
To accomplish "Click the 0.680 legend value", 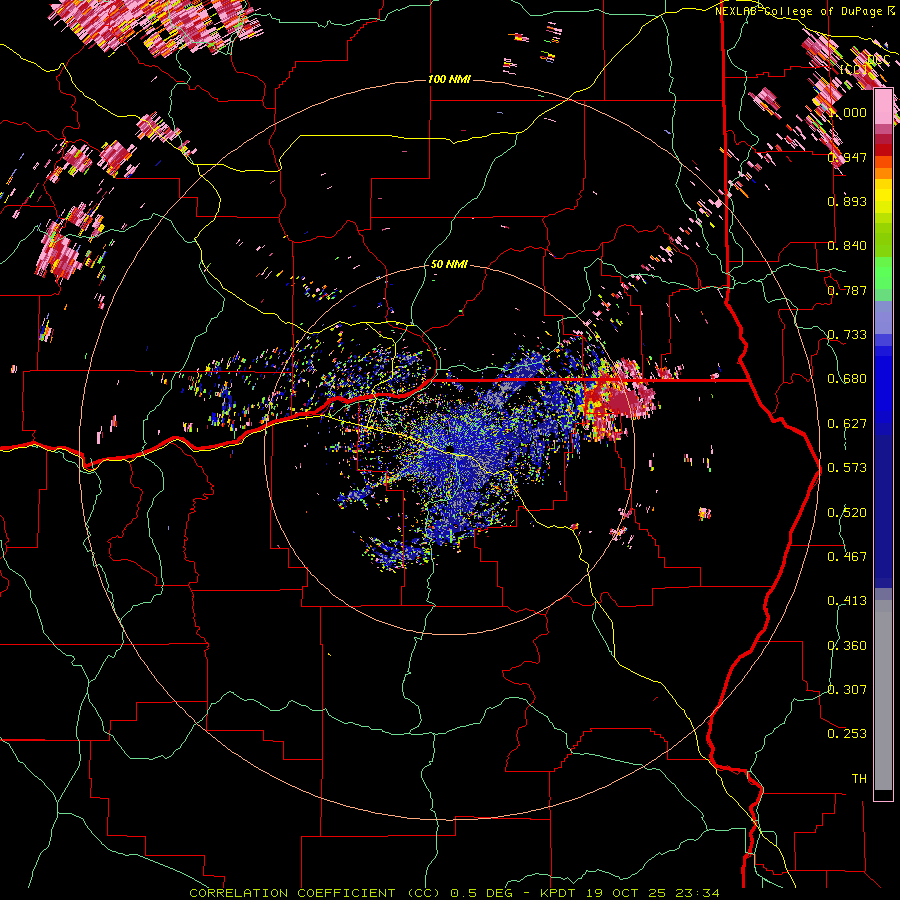I will point(847,379).
